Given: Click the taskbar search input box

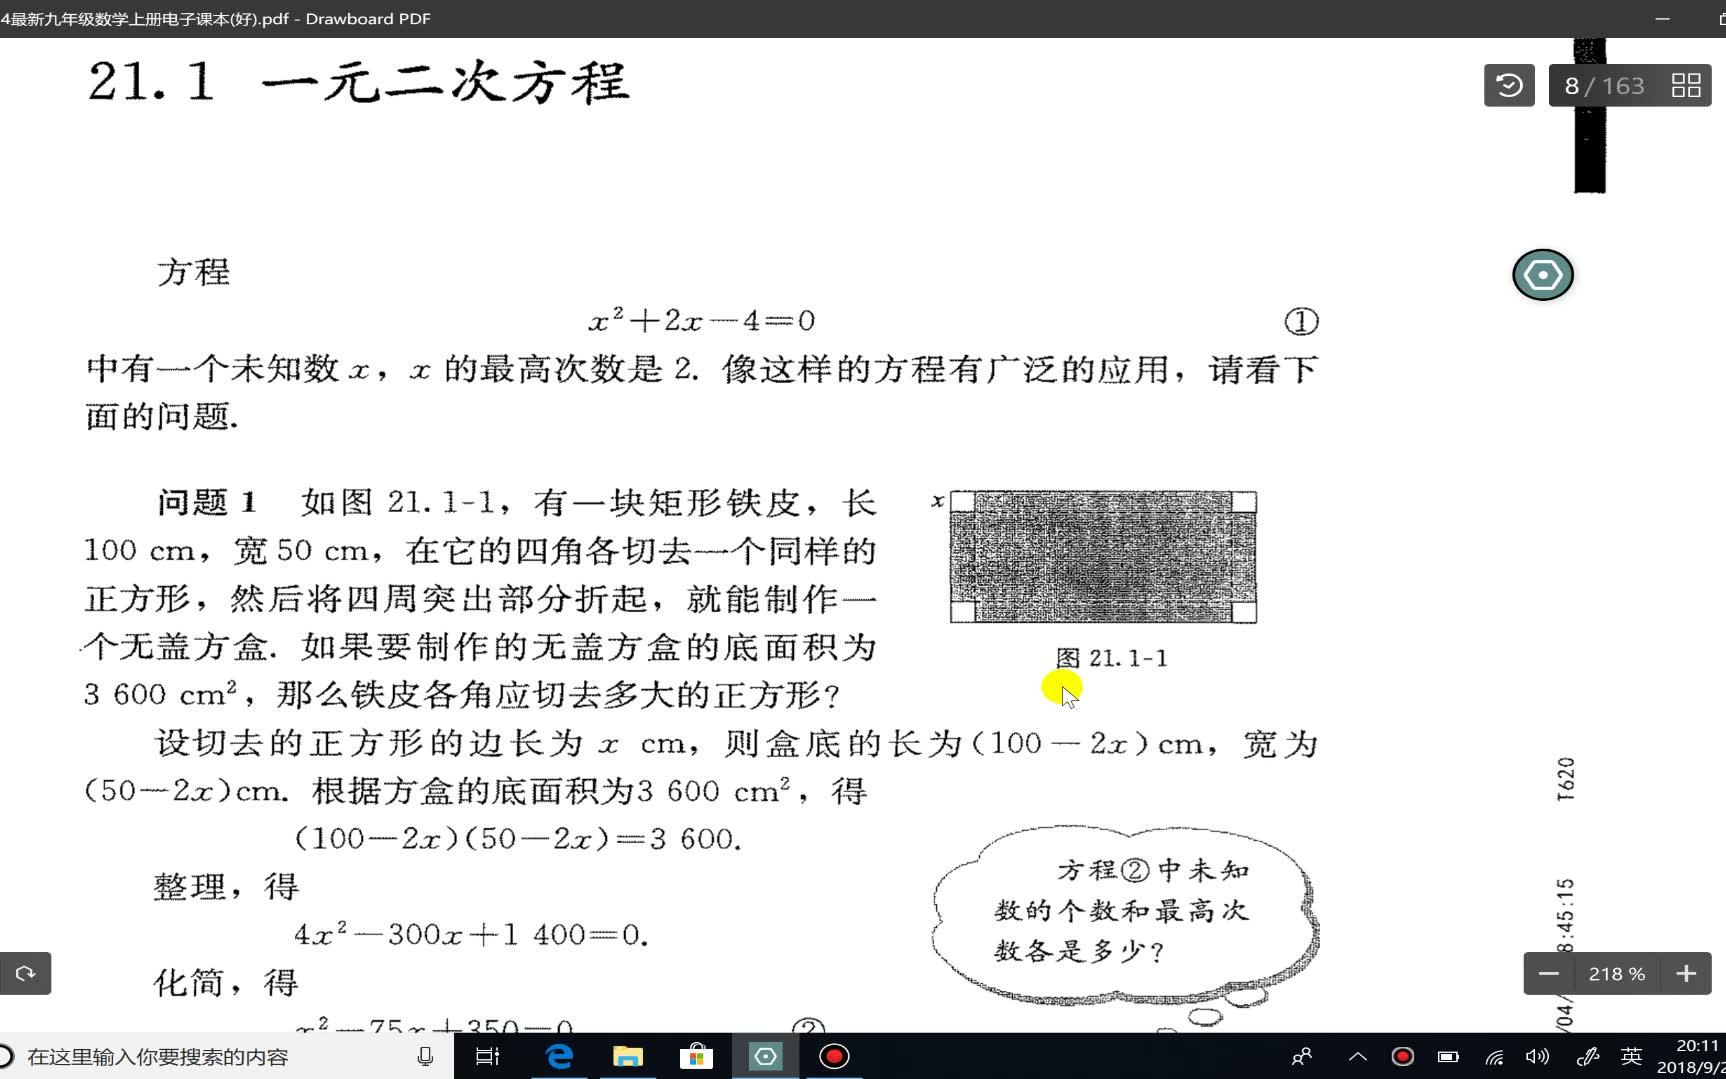Looking at the screenshot, I should point(200,1056).
